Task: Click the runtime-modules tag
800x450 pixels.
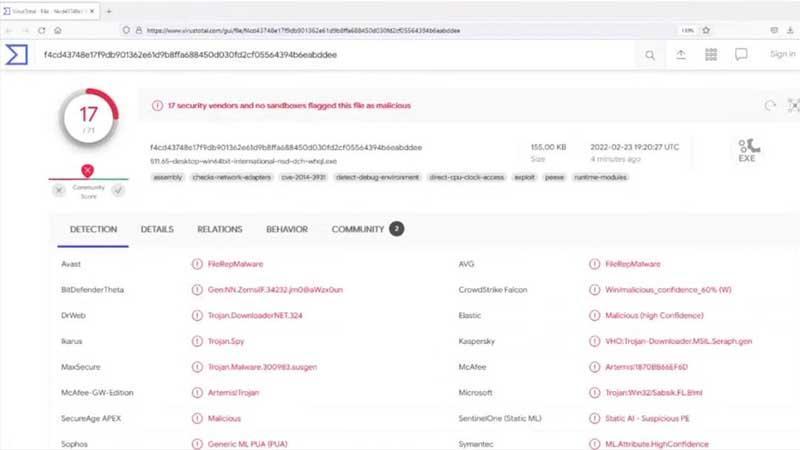Action: click(x=600, y=177)
